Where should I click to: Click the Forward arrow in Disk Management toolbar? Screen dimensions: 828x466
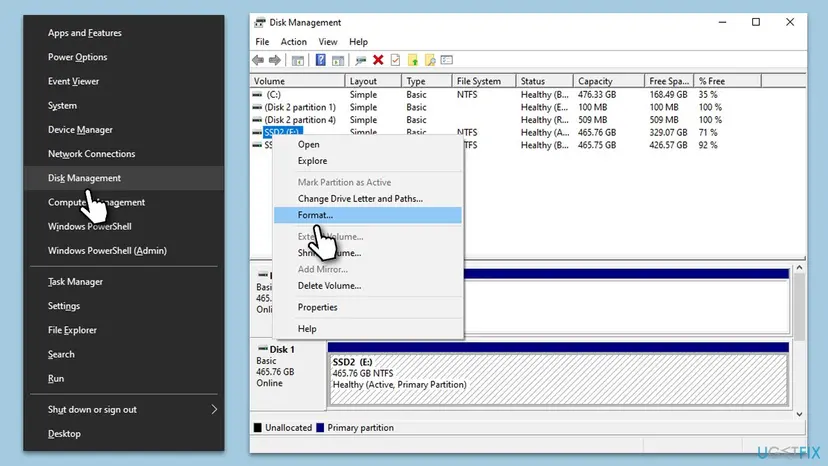point(275,60)
